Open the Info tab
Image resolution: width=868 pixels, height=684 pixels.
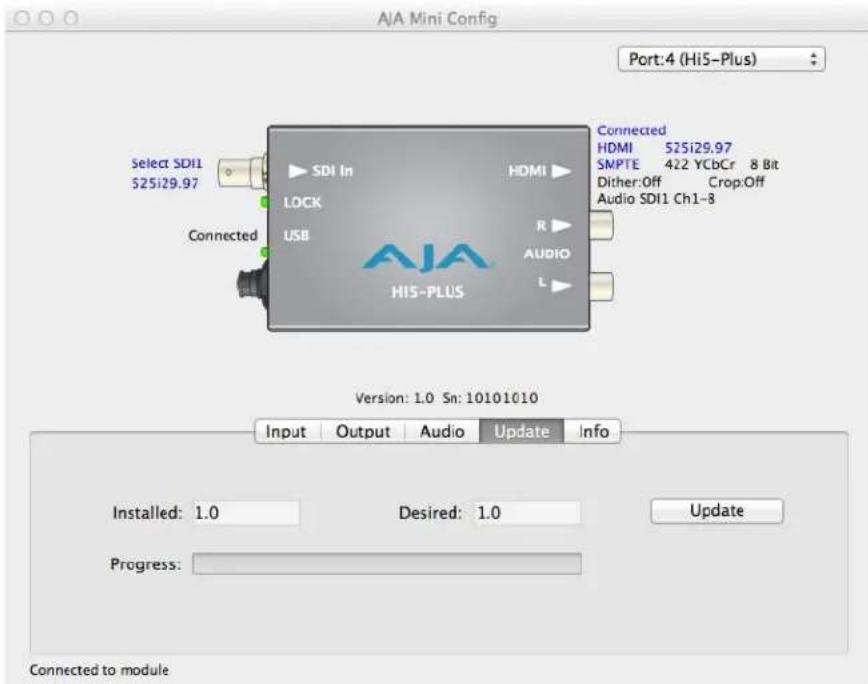point(593,431)
